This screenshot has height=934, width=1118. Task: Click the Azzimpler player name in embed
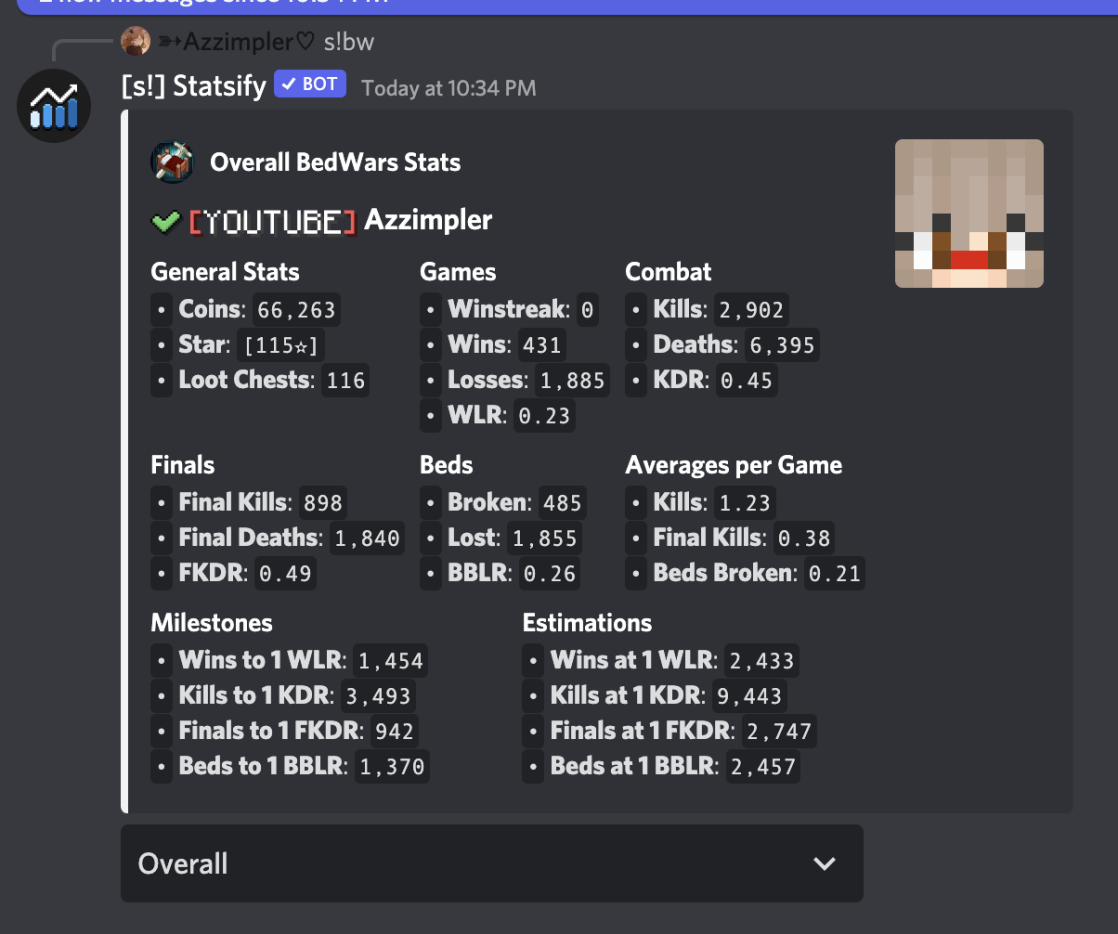pyautogui.click(x=428, y=220)
